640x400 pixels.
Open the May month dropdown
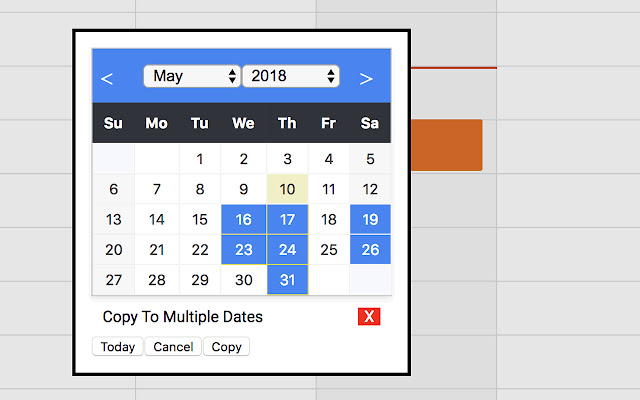point(191,76)
